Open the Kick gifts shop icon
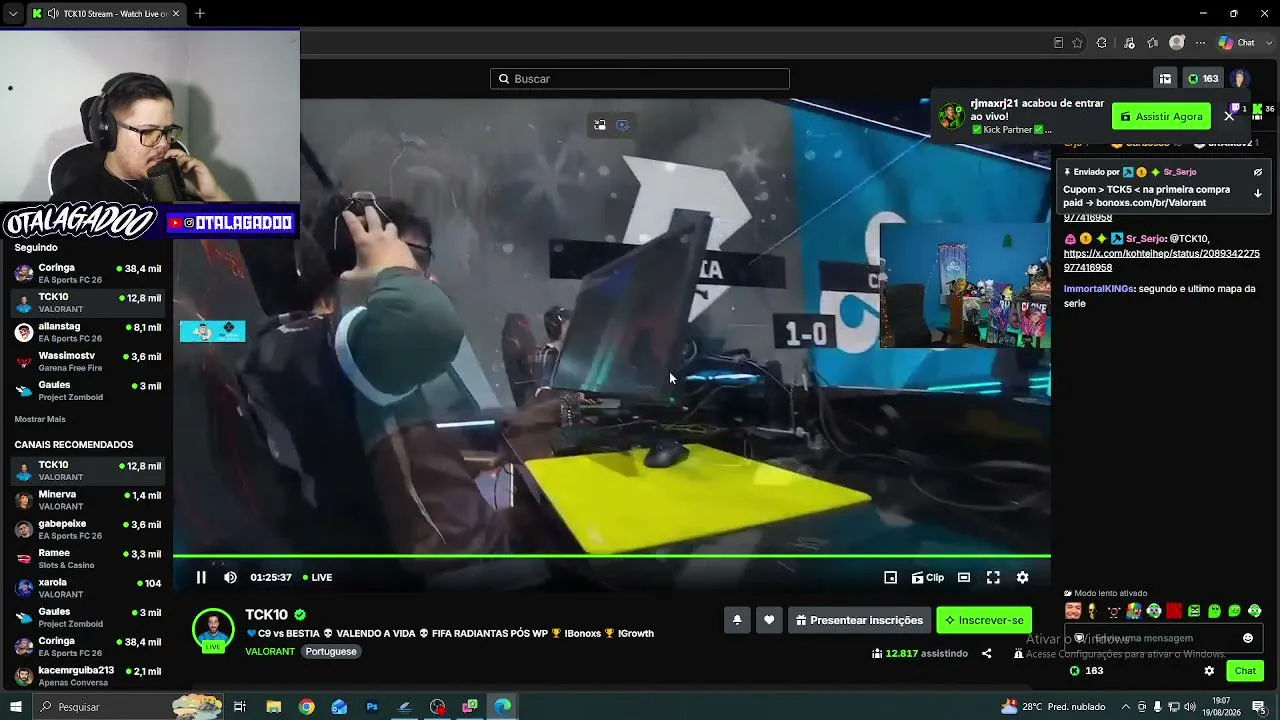The image size is (1280, 720). point(1165,79)
